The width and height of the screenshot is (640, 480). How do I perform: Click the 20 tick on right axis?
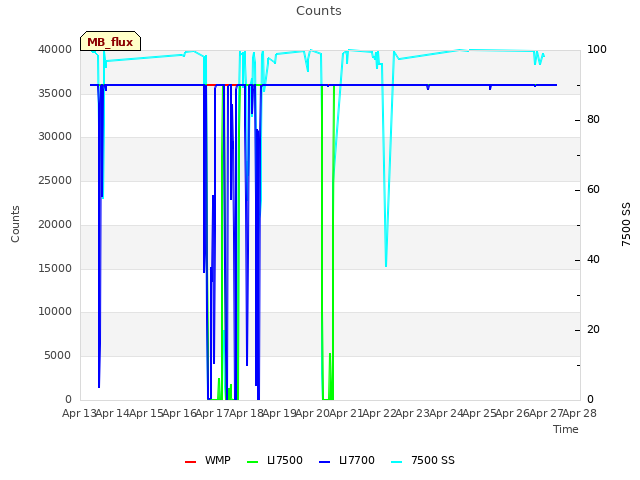[x=593, y=330]
